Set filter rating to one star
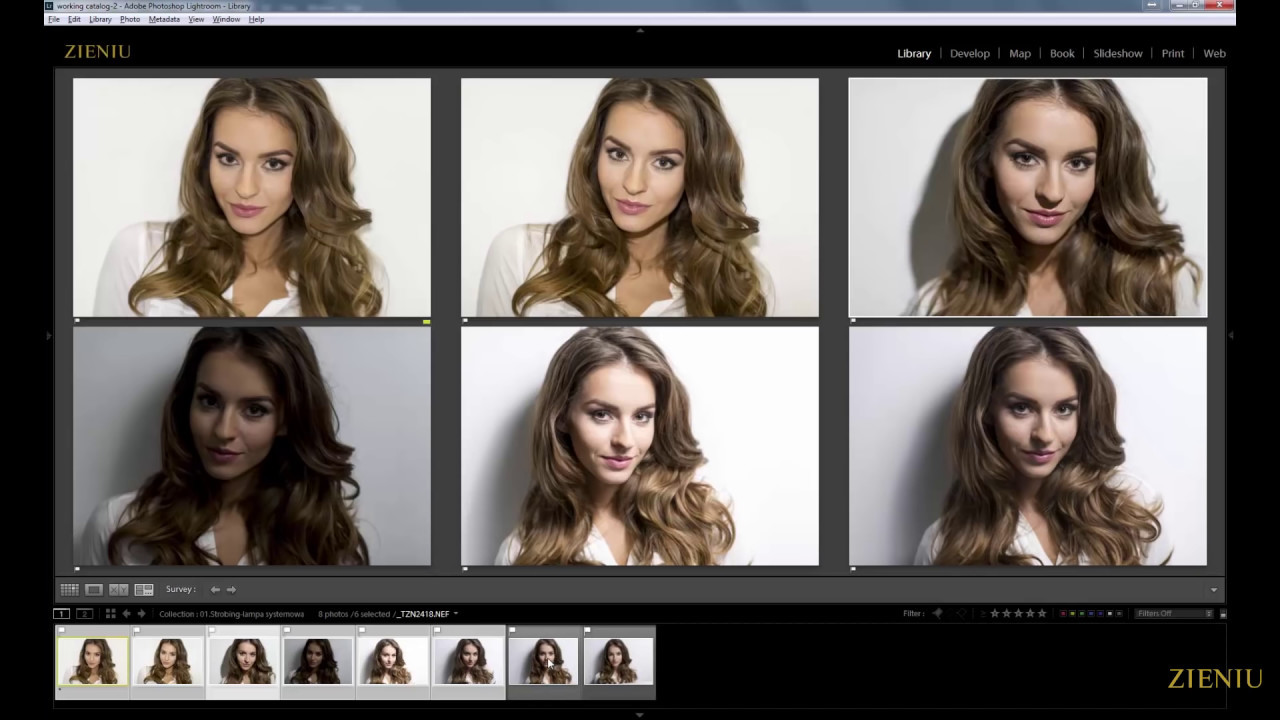1280x720 pixels. (x=994, y=613)
